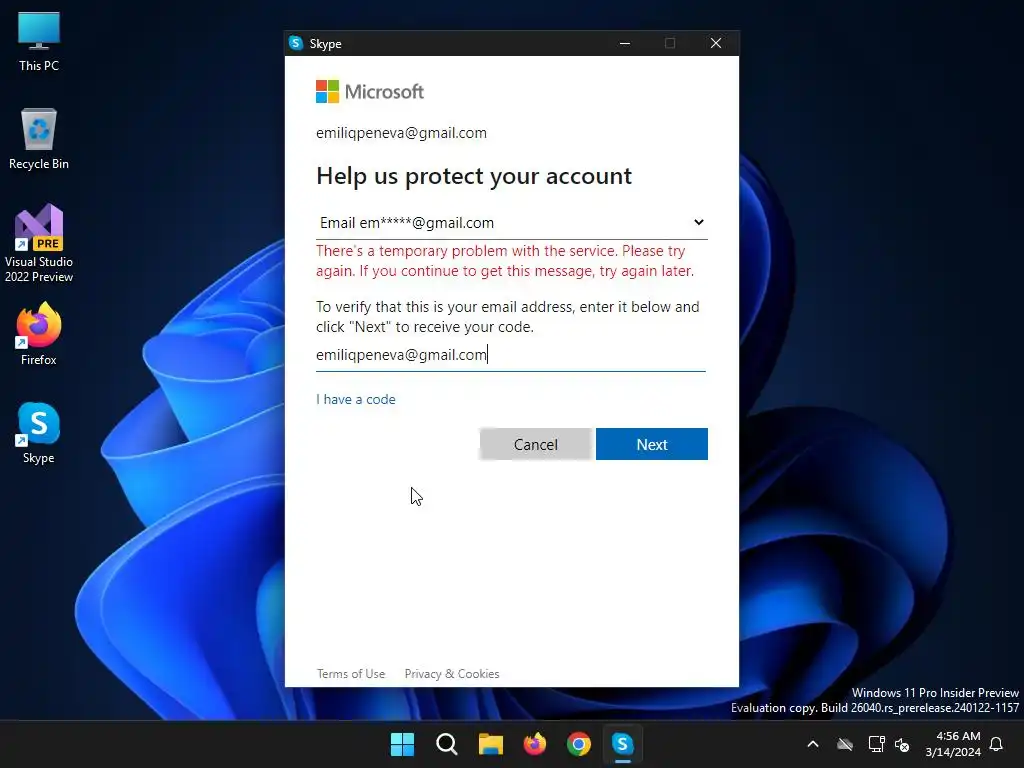Image resolution: width=1024 pixels, height=768 pixels.
Task: Click the "Help us protect your account" heading
Action: (x=474, y=176)
